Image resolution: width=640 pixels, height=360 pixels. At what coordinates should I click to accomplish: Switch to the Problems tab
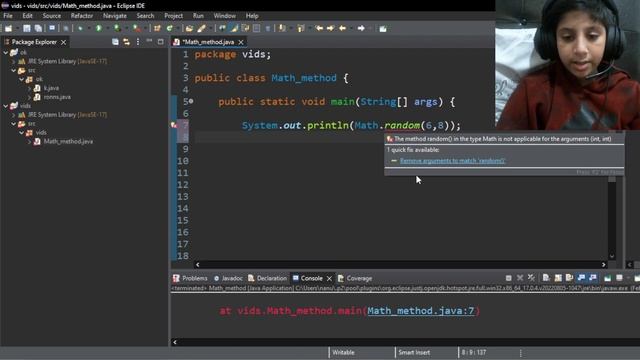tap(190, 278)
